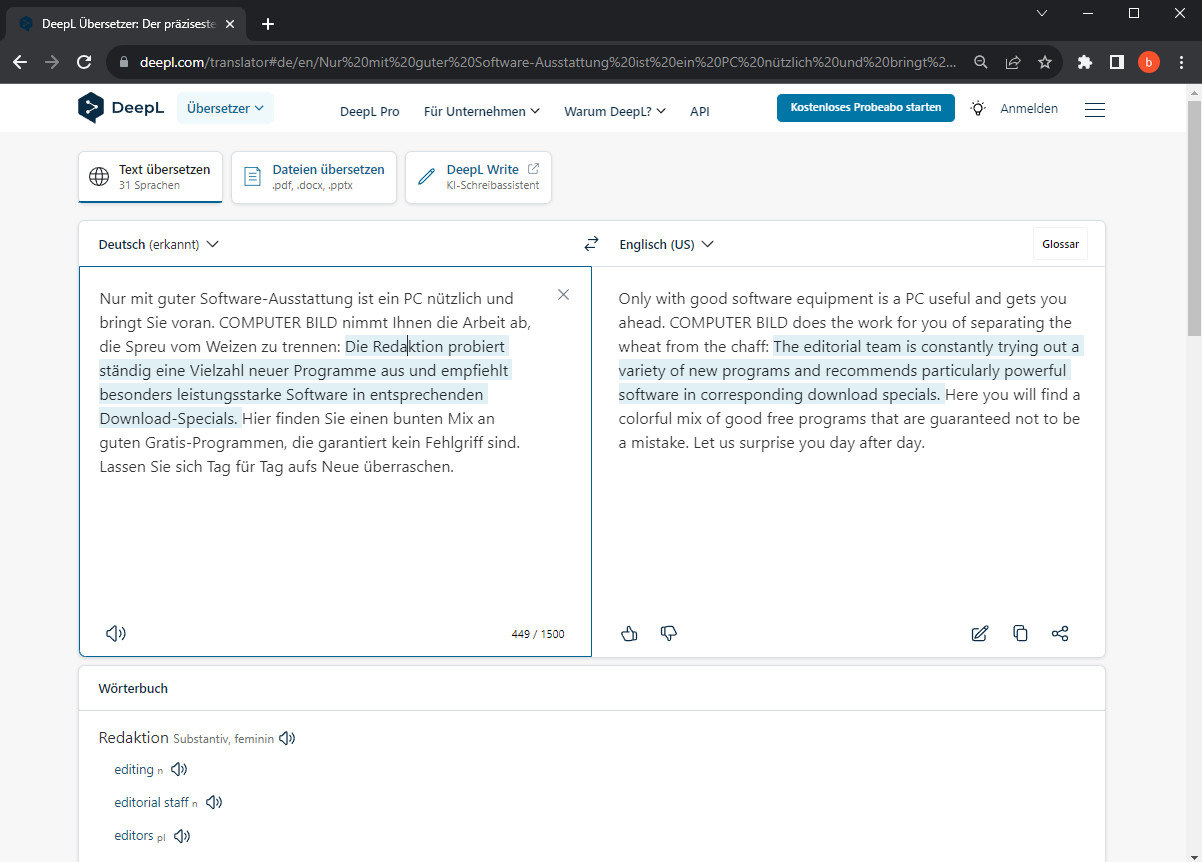The height and width of the screenshot is (862, 1202).
Task: Swap source and target languages
Action: [x=591, y=244]
